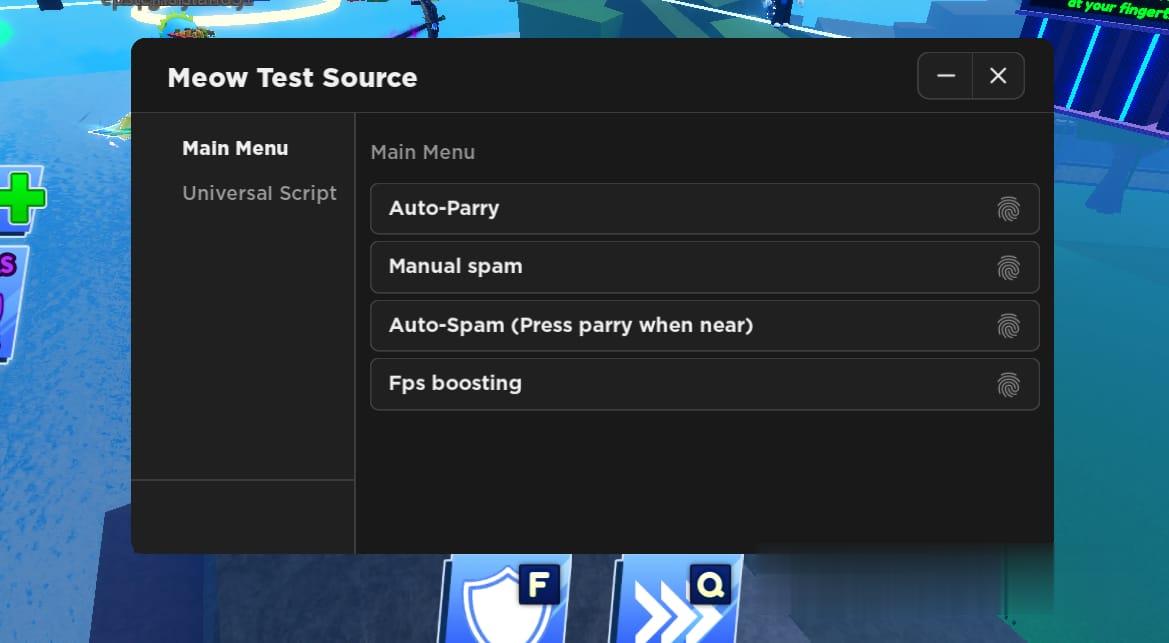The image size is (1169, 643).
Task: Minimize the Meow Test Source window
Action: tap(946, 76)
